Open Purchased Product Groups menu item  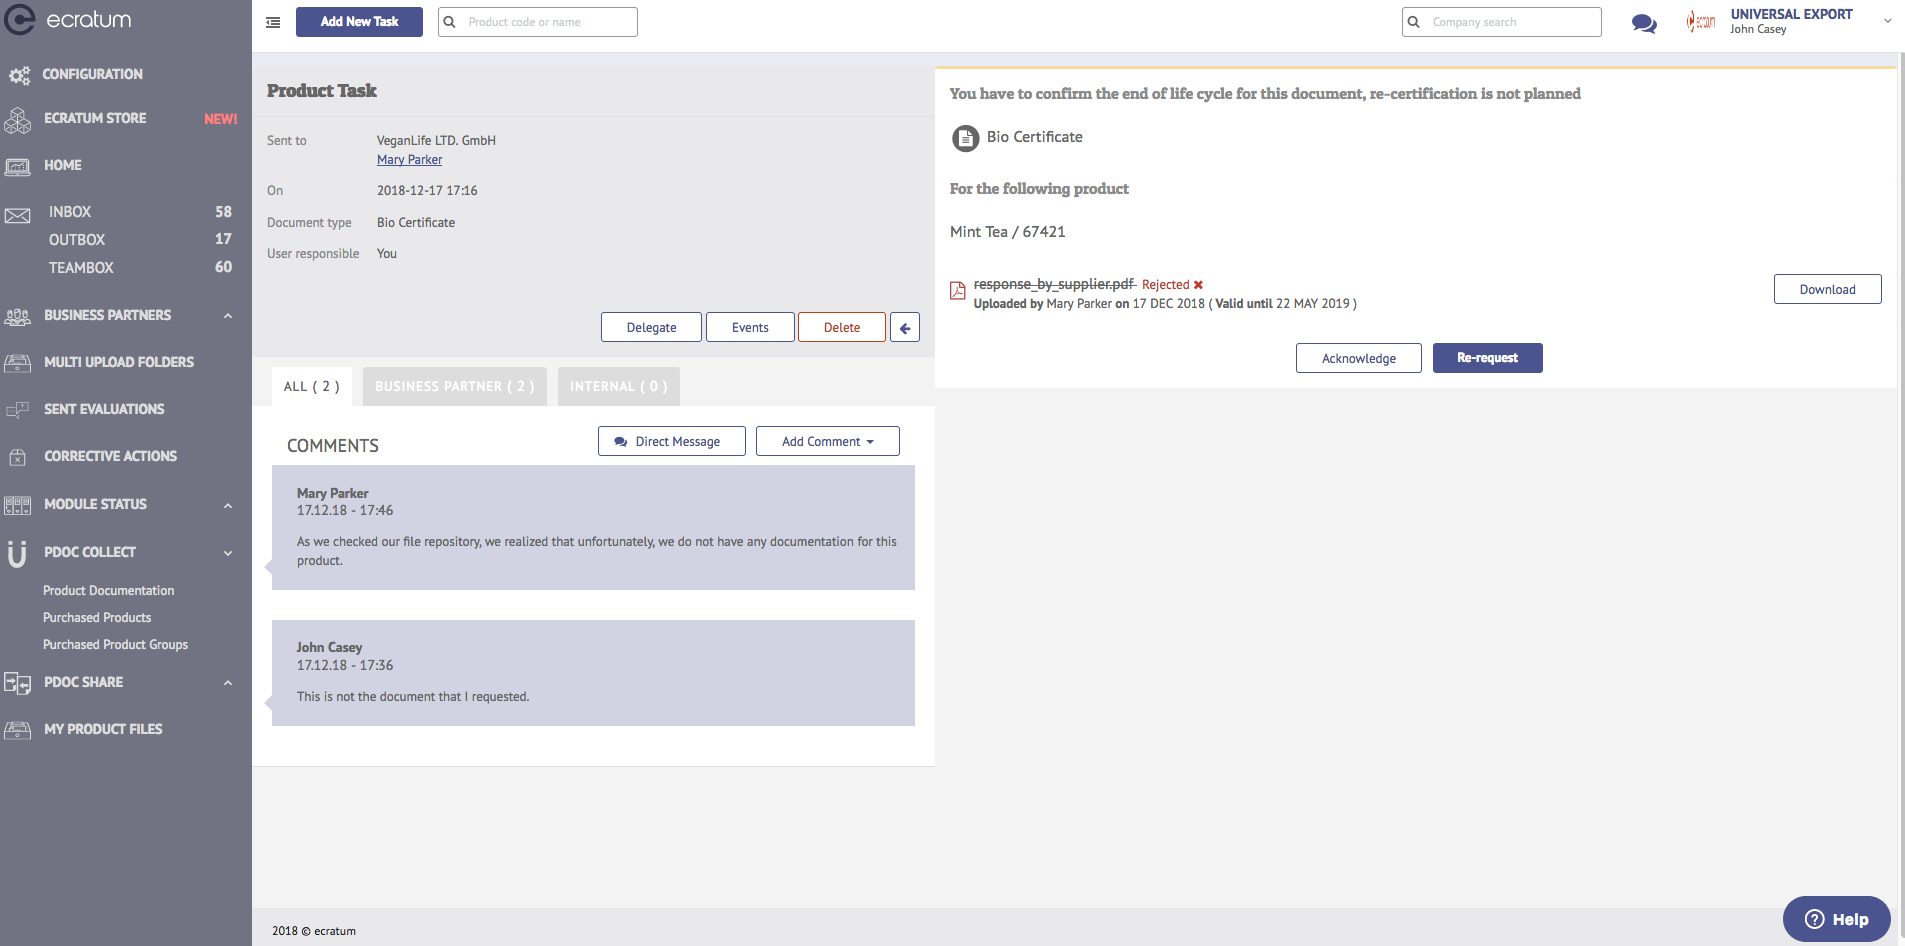(115, 645)
